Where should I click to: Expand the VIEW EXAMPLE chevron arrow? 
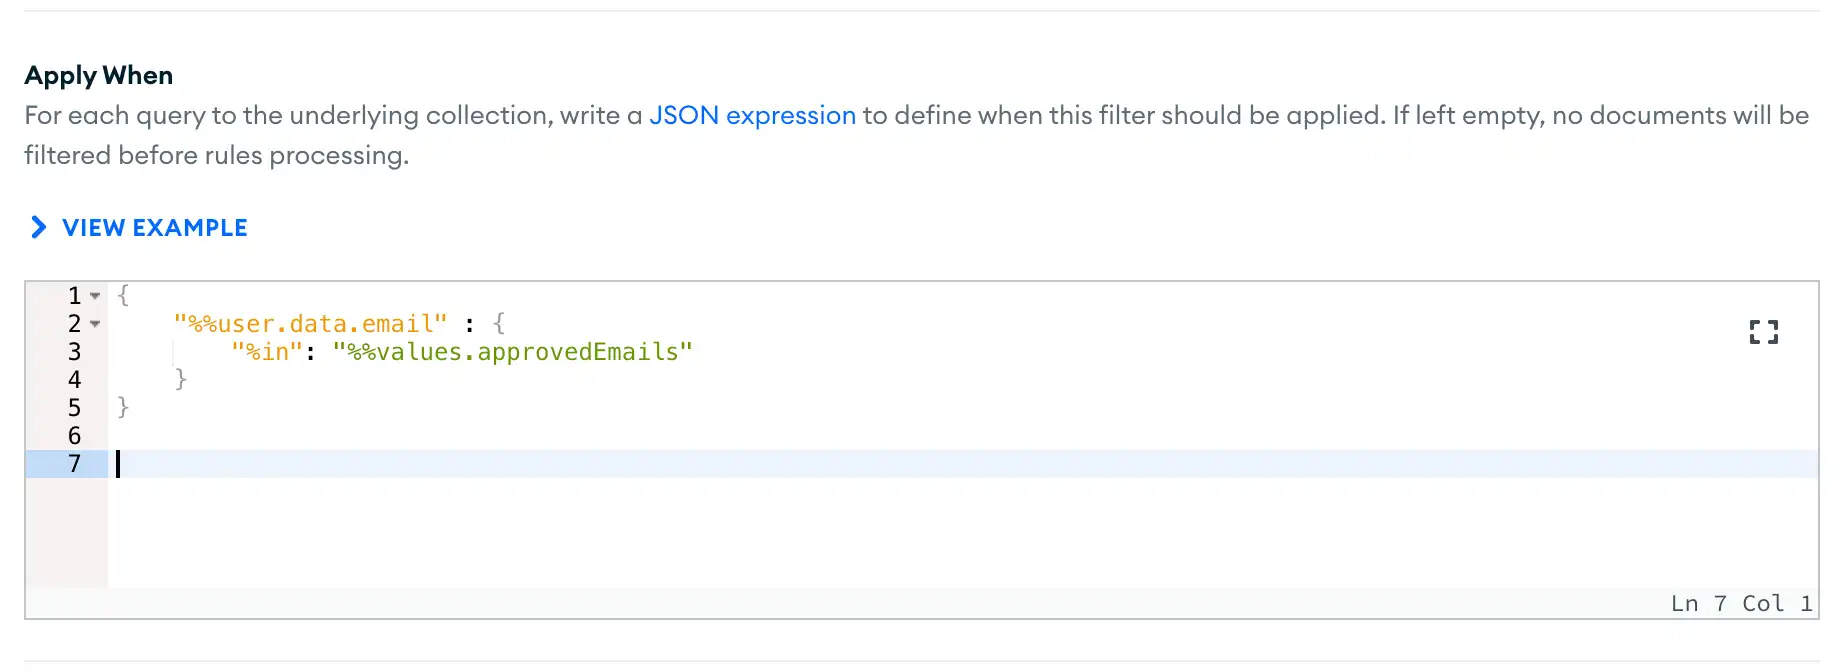coord(38,228)
